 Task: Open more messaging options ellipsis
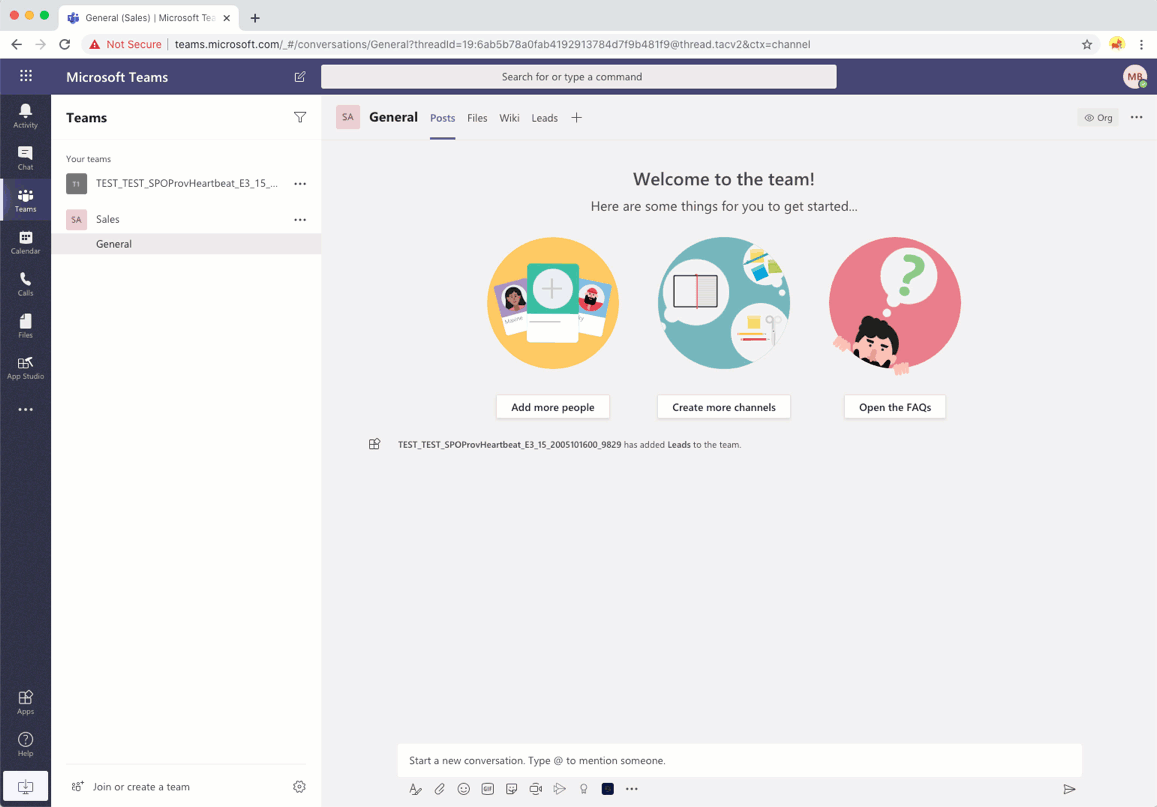pos(631,789)
